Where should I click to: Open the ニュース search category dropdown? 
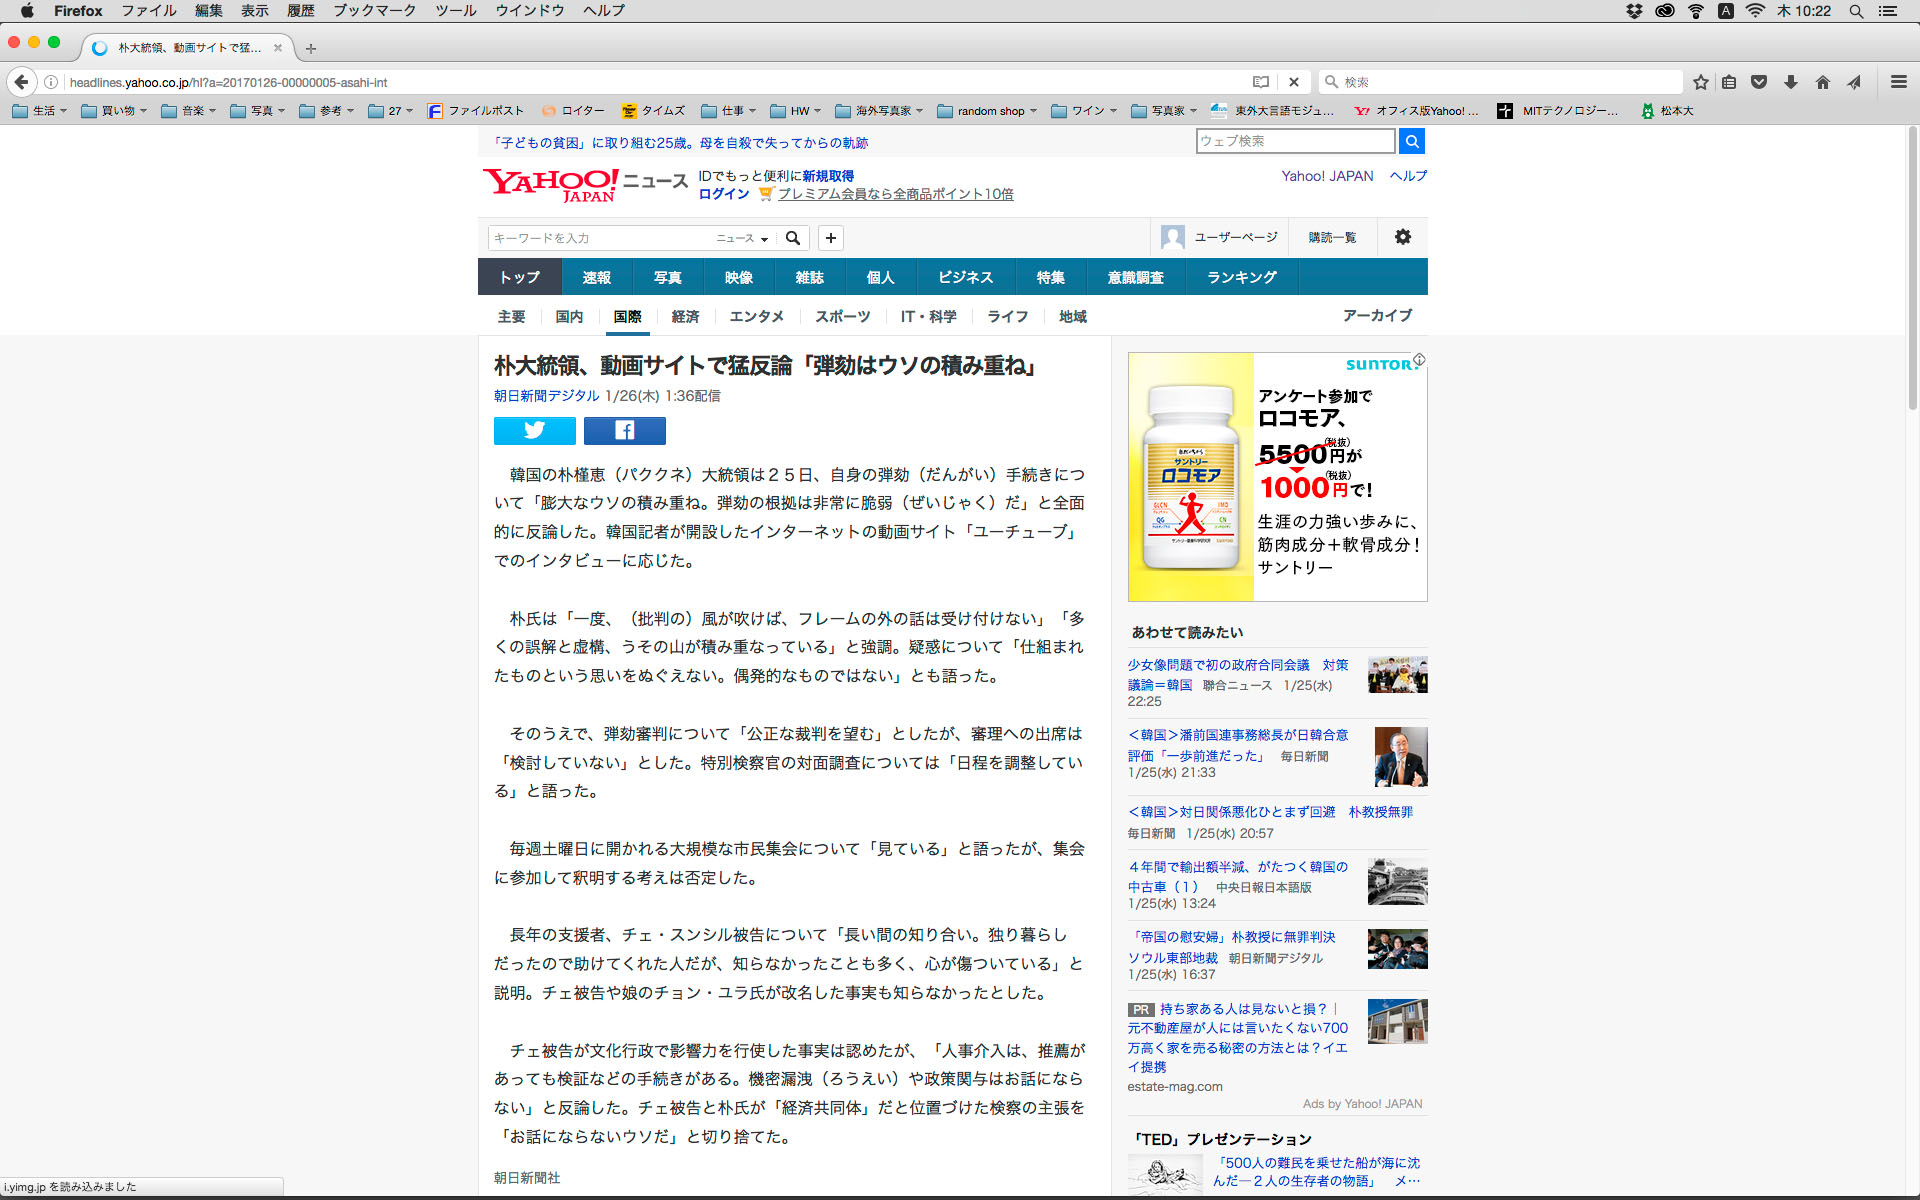[x=742, y=238]
